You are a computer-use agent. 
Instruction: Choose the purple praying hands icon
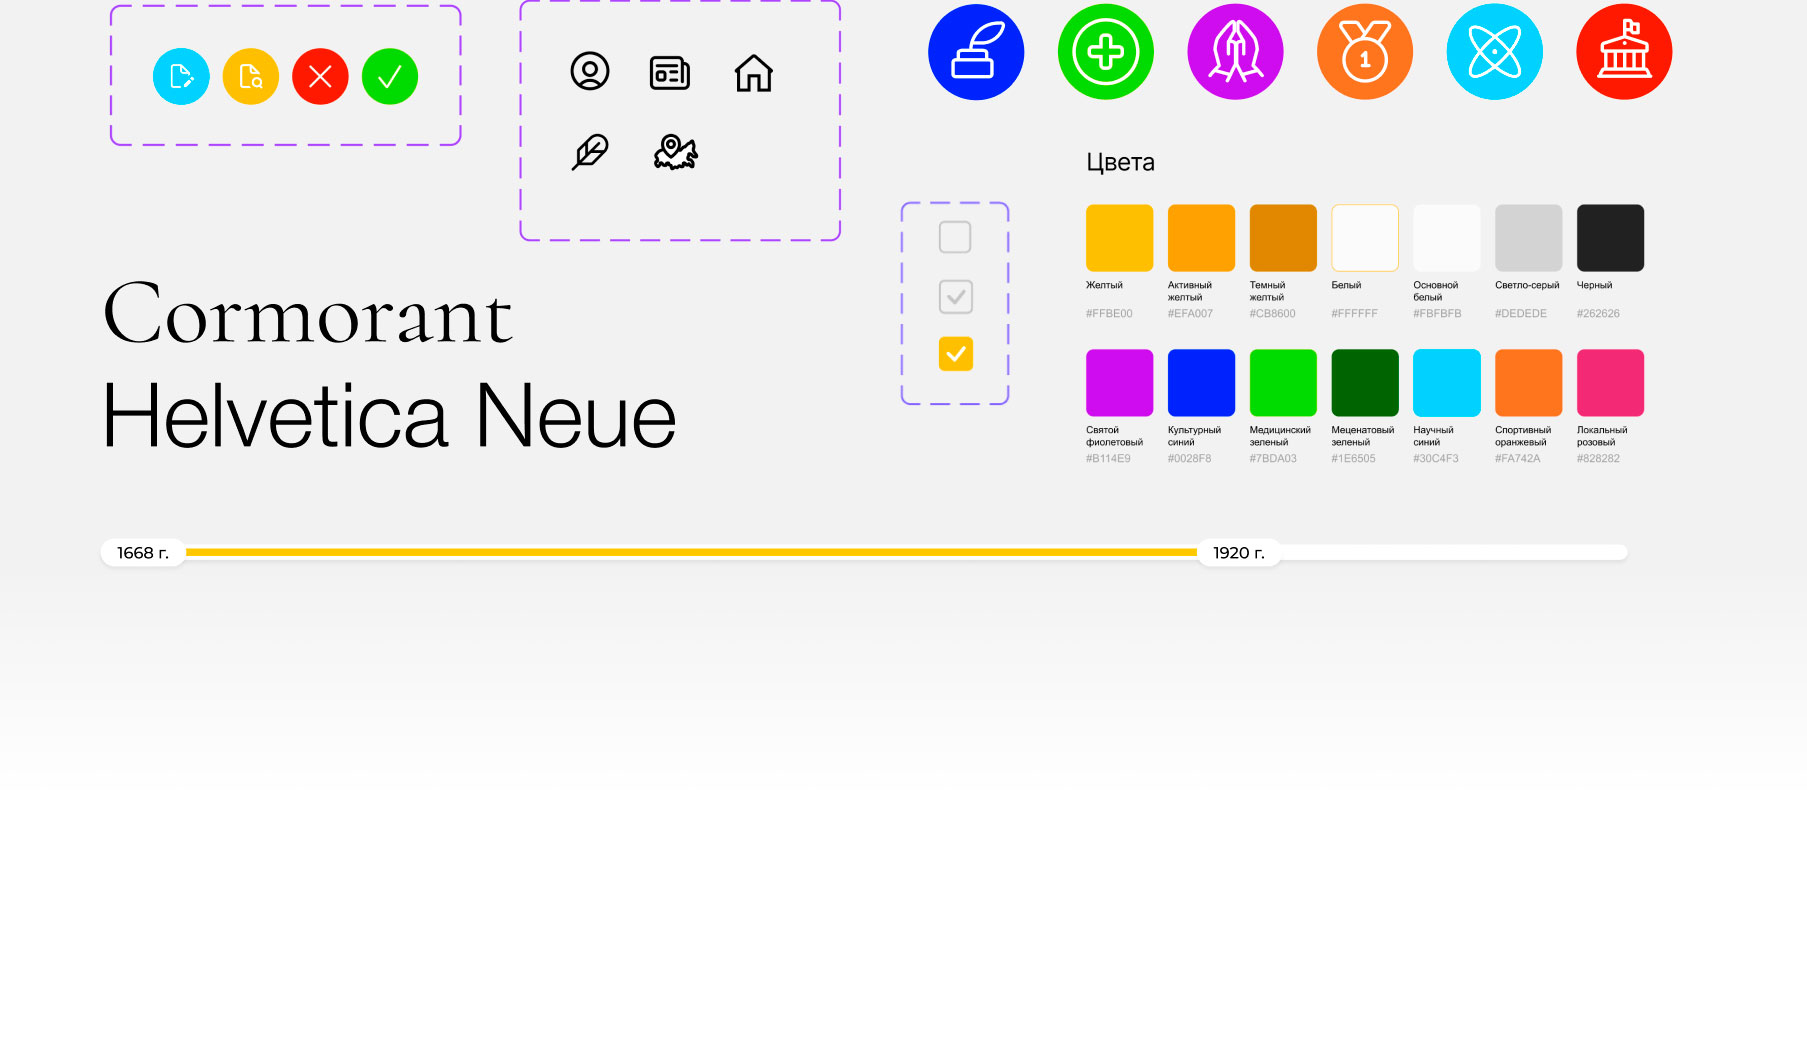tap(1235, 52)
